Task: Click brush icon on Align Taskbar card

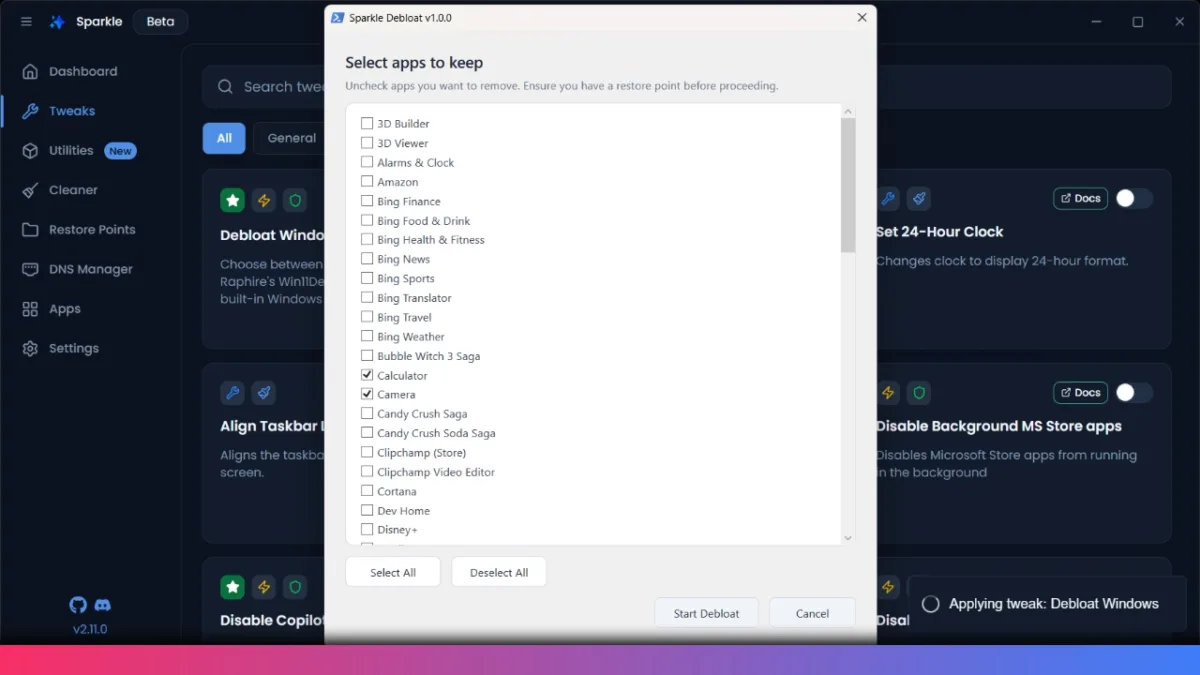Action: tap(264, 393)
